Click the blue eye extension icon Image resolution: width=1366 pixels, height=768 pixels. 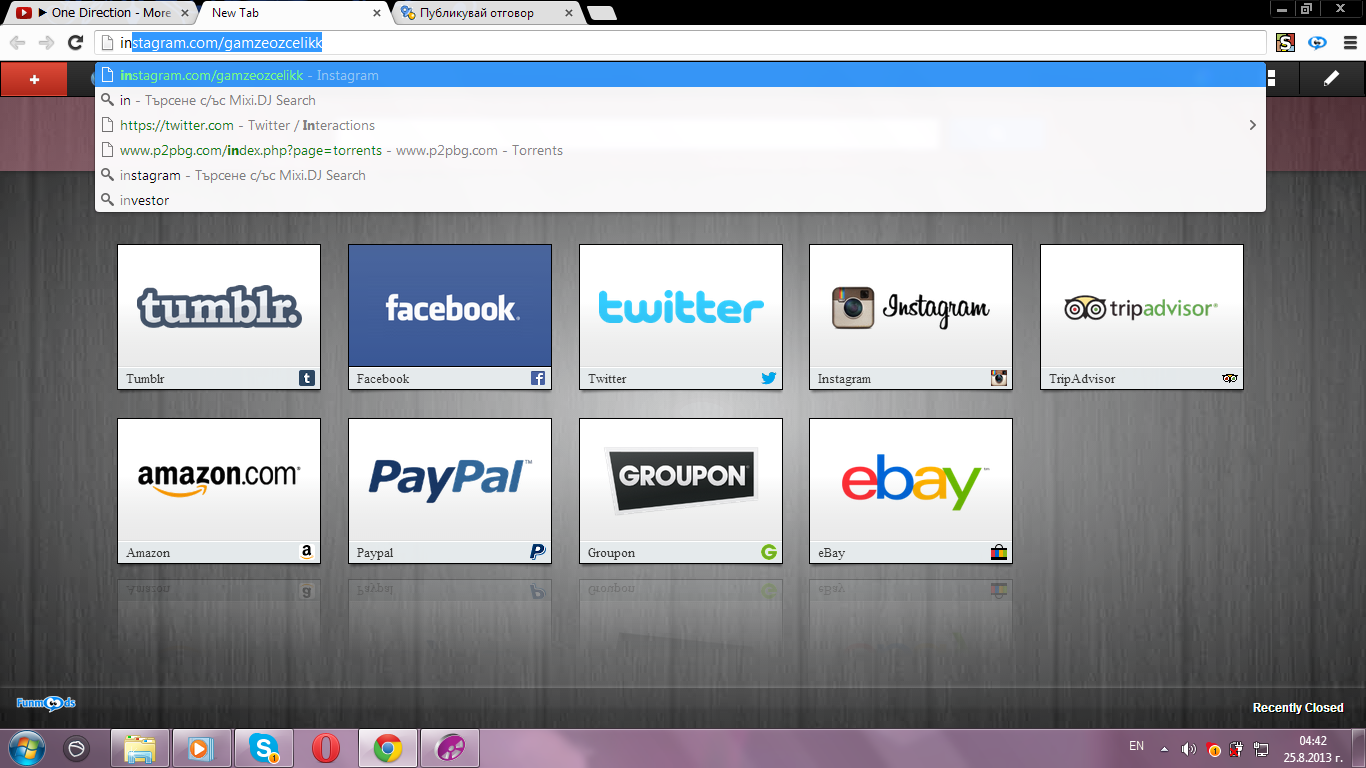1318,42
